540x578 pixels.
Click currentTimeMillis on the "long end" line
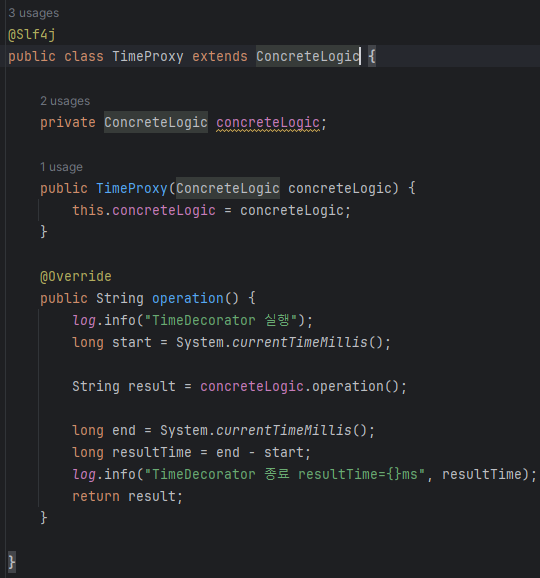coord(284,431)
